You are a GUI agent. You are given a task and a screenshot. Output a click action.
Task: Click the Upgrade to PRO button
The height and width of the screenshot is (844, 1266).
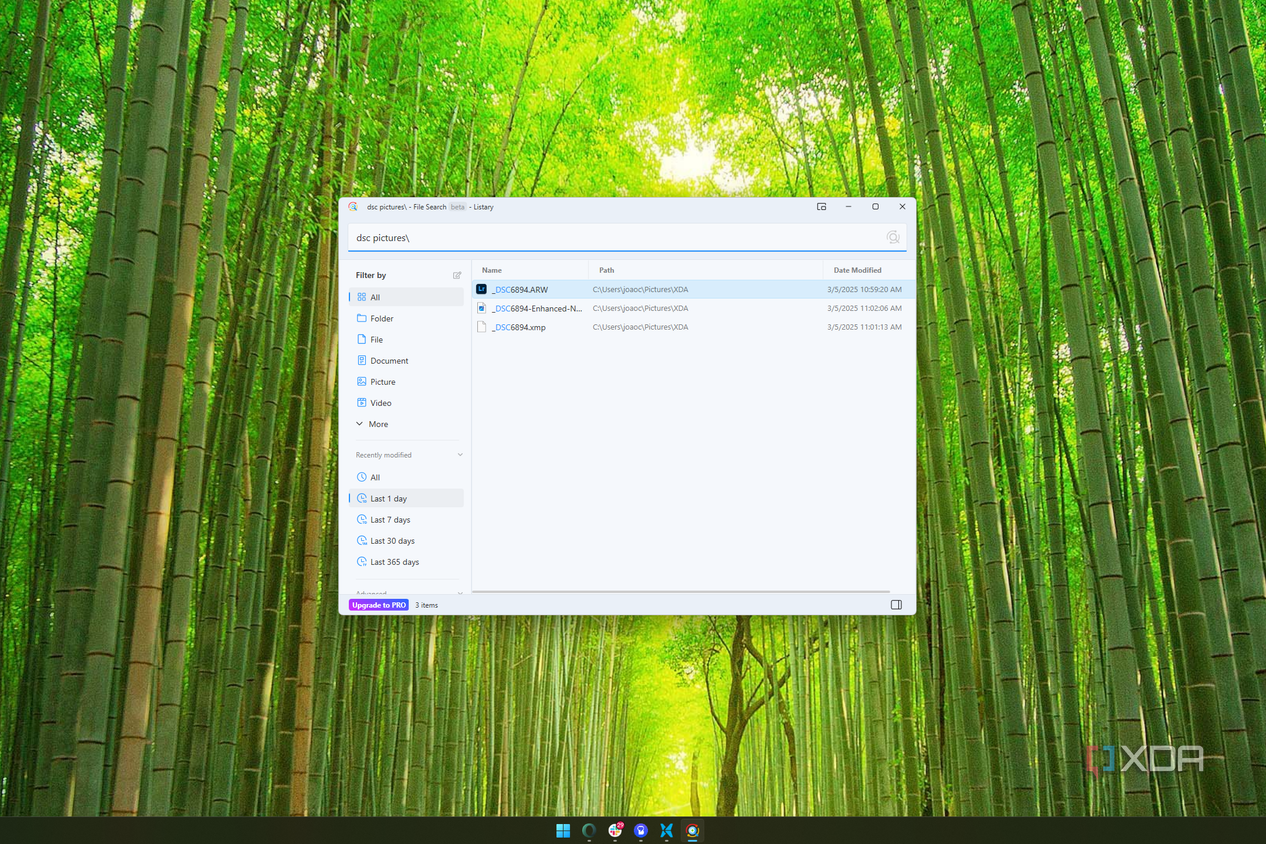click(378, 605)
